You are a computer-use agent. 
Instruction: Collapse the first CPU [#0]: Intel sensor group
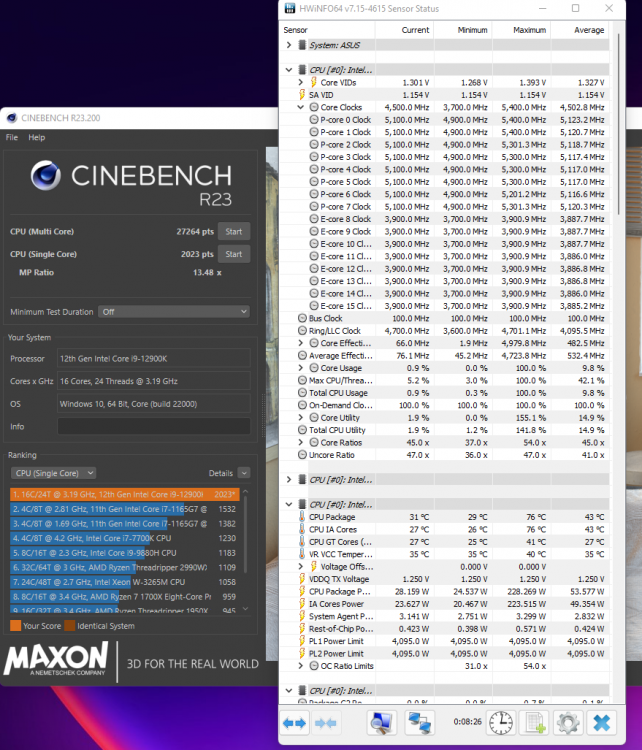(x=288, y=70)
